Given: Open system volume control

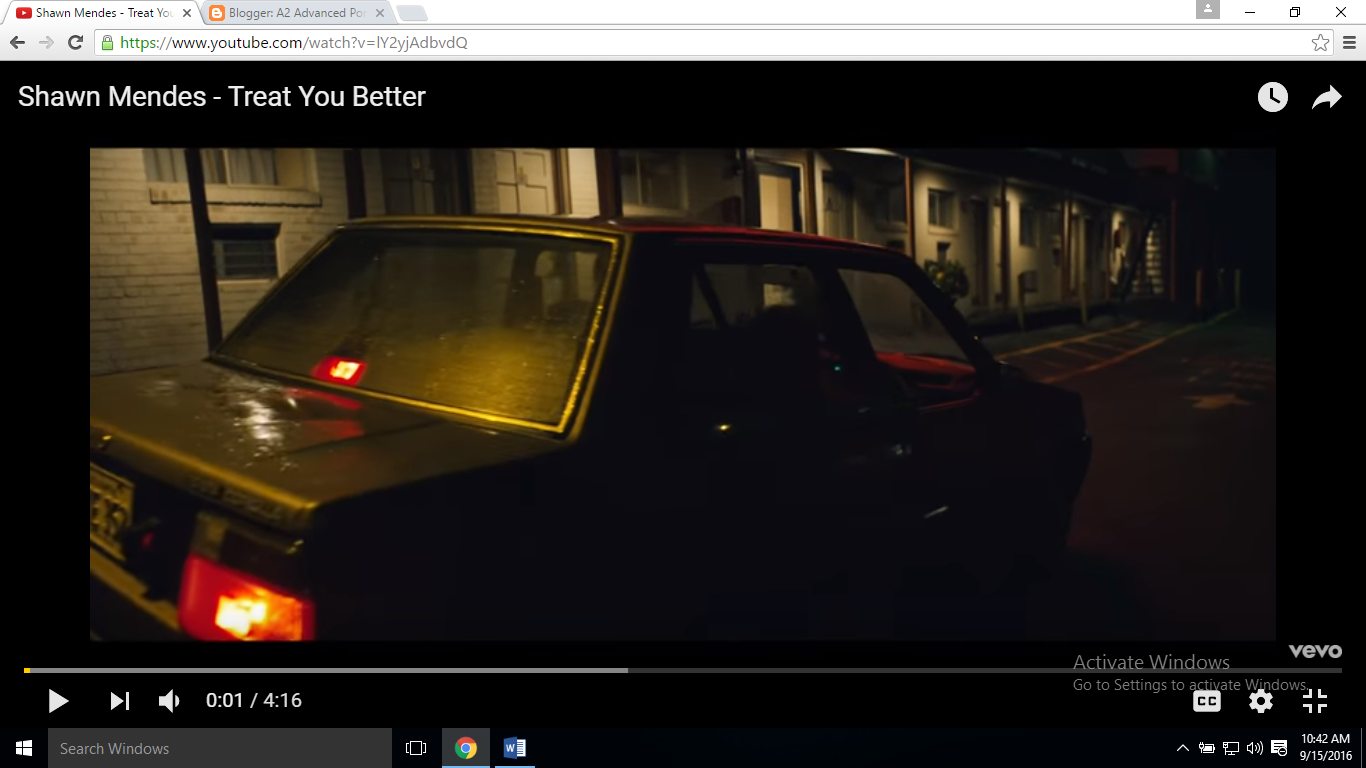Looking at the screenshot, I should coord(1255,748).
